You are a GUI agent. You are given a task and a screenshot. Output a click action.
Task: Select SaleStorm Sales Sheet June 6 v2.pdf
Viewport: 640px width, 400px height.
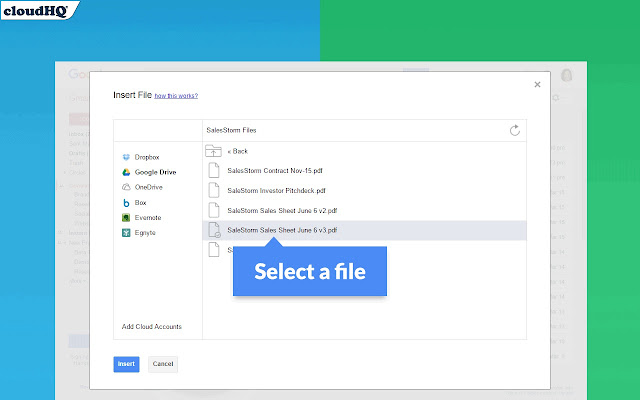point(282,211)
